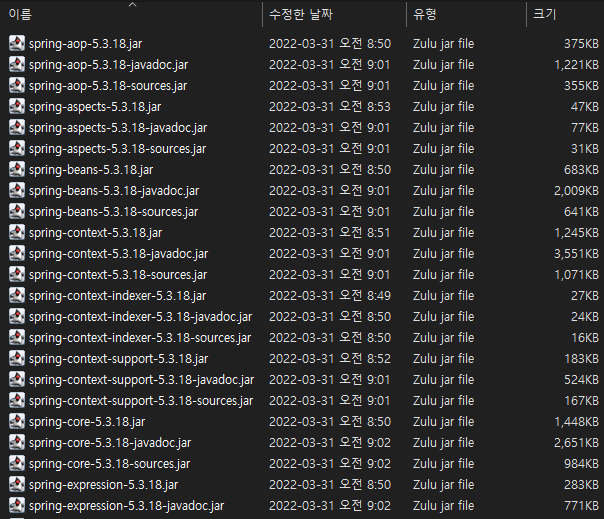This screenshot has width=604, height=519.
Task: Sort files by the 크기 column header
Action: tap(545, 15)
